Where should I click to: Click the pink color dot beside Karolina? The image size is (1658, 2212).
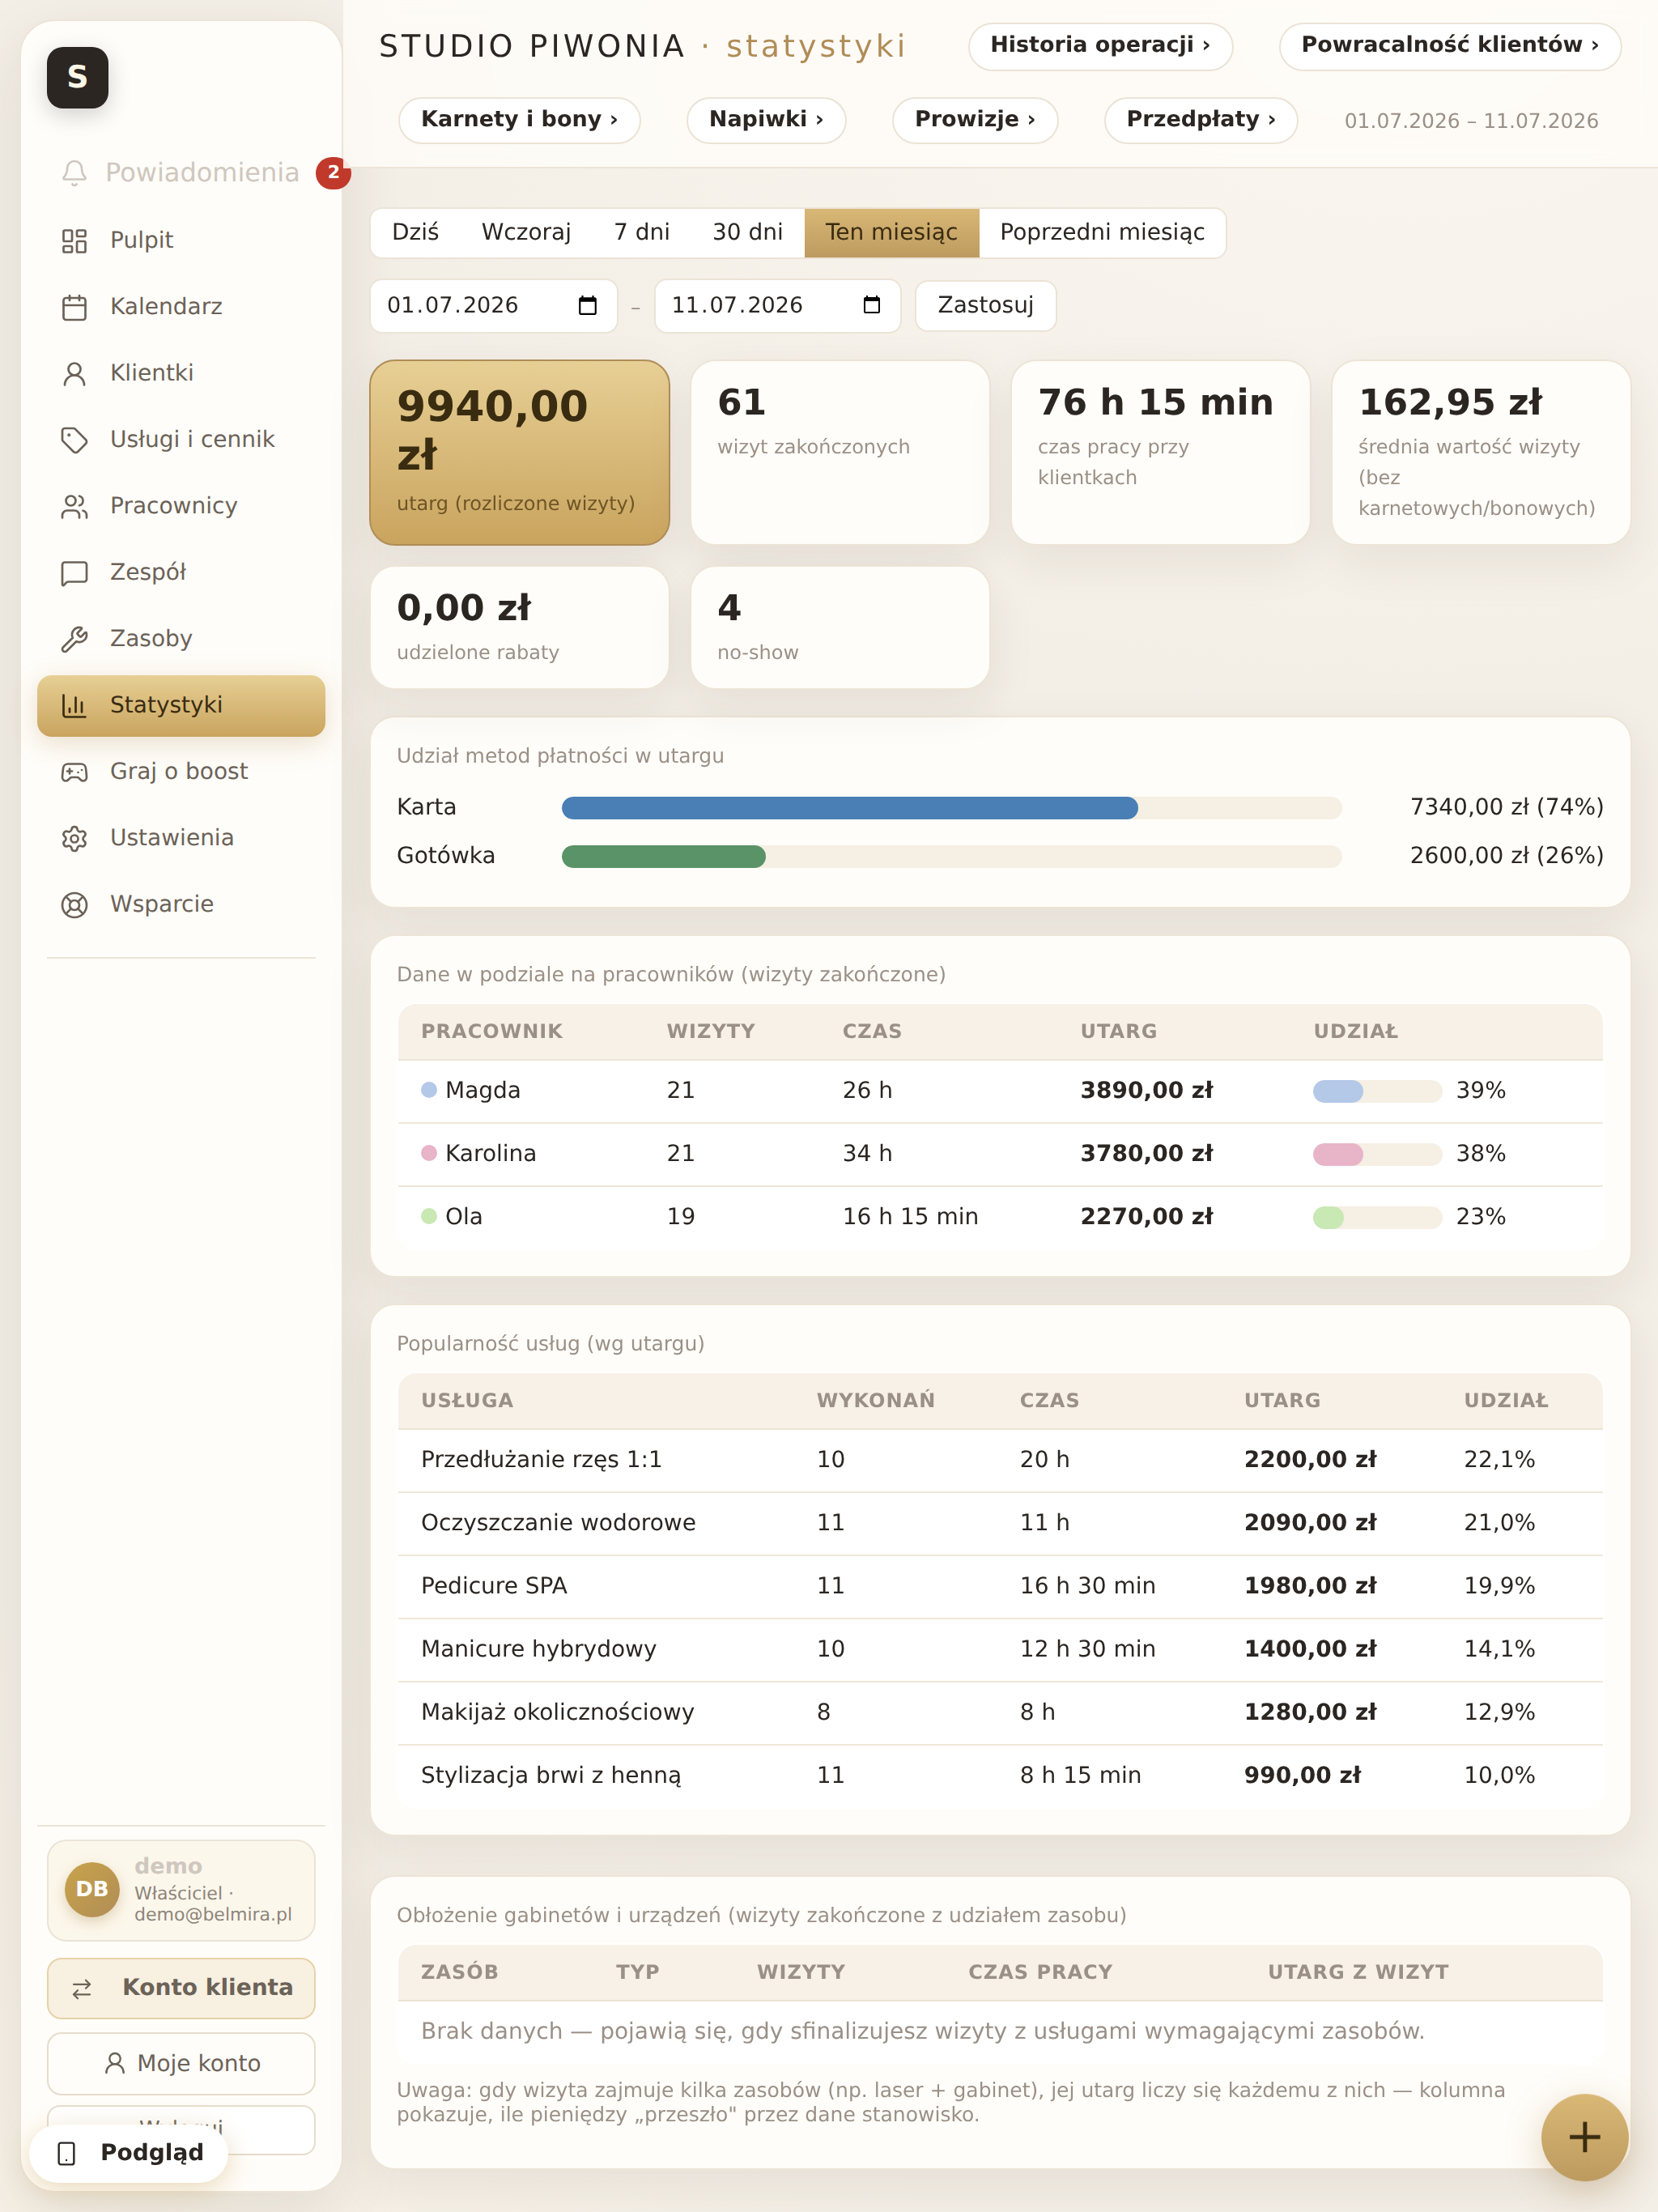[429, 1153]
